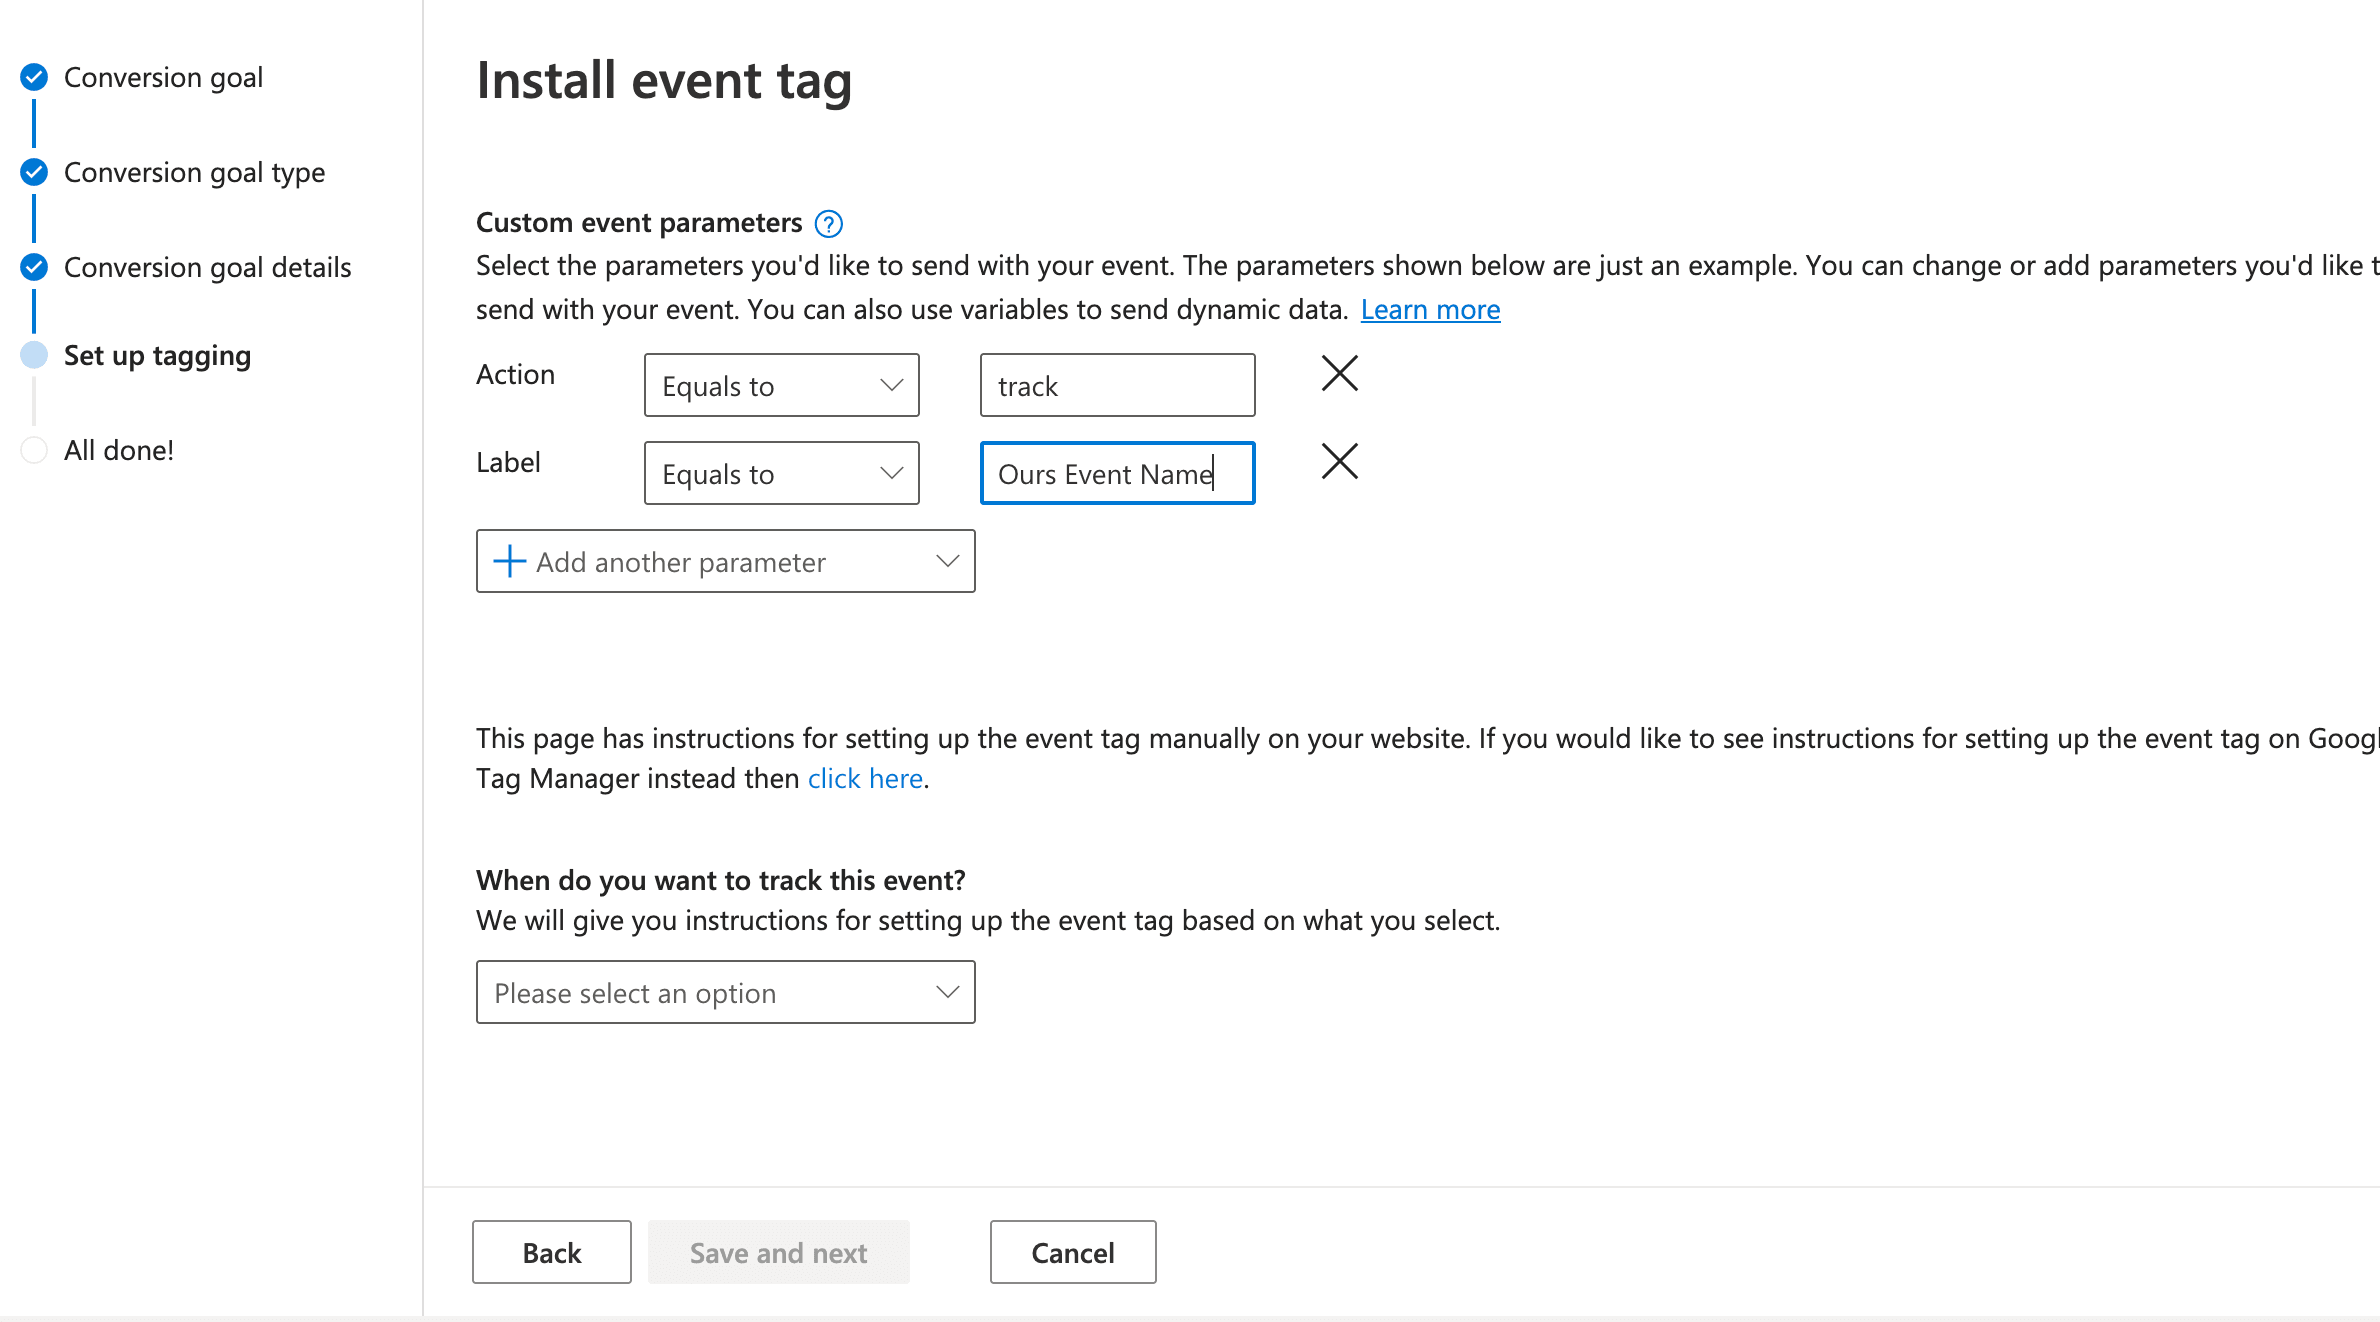Viewport: 2380px width, 1322px height.
Task: Remove the Label parameter row
Action: 1339,461
